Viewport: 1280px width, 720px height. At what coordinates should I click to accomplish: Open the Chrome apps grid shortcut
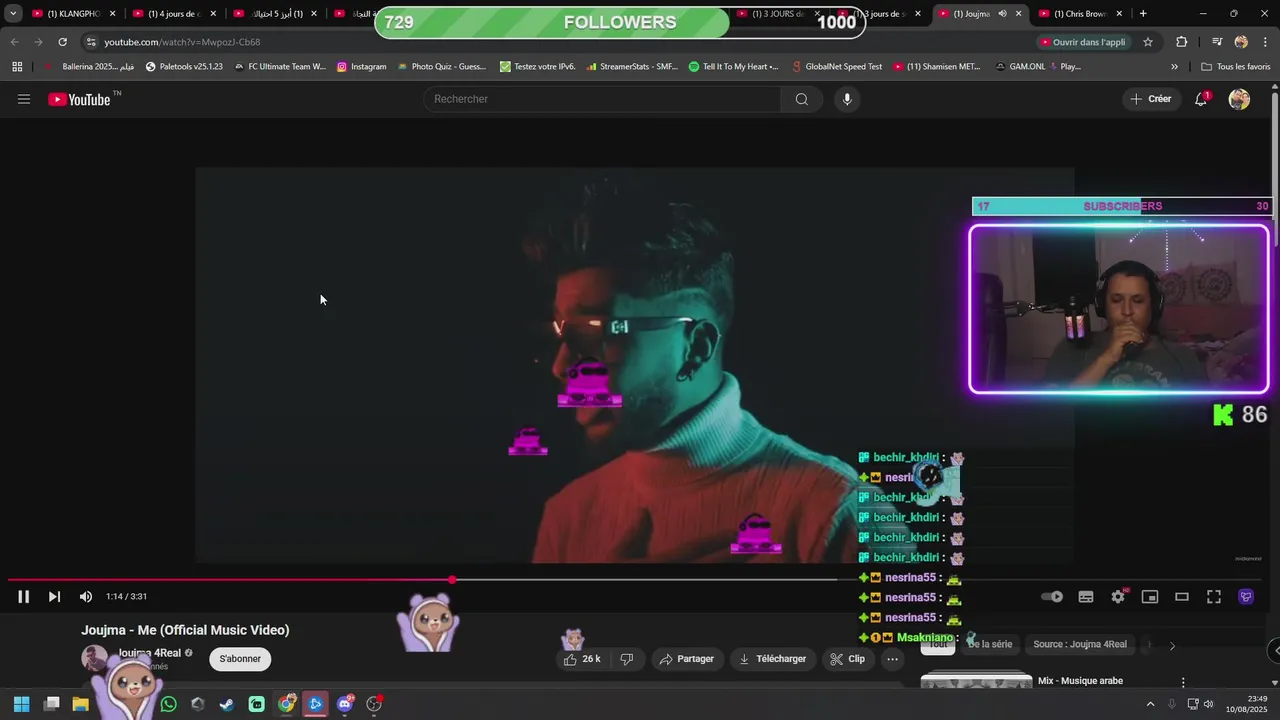17,67
